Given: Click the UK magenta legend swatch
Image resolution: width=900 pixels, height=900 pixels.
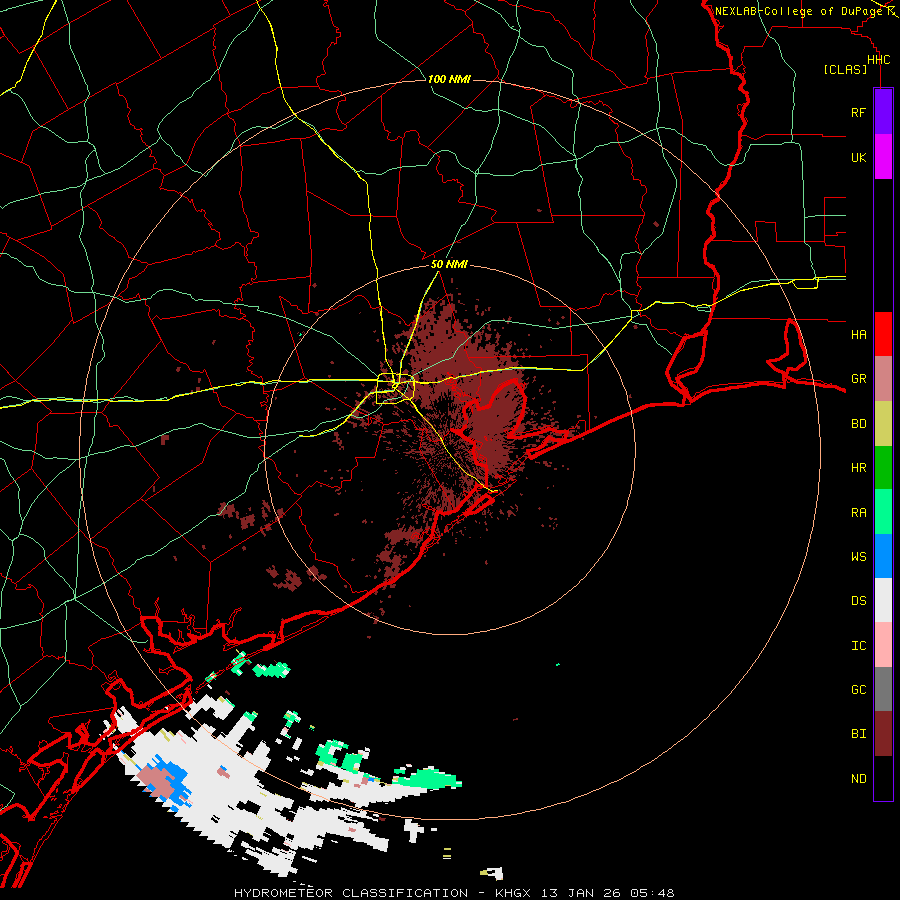Looking at the screenshot, I should coord(883,157).
